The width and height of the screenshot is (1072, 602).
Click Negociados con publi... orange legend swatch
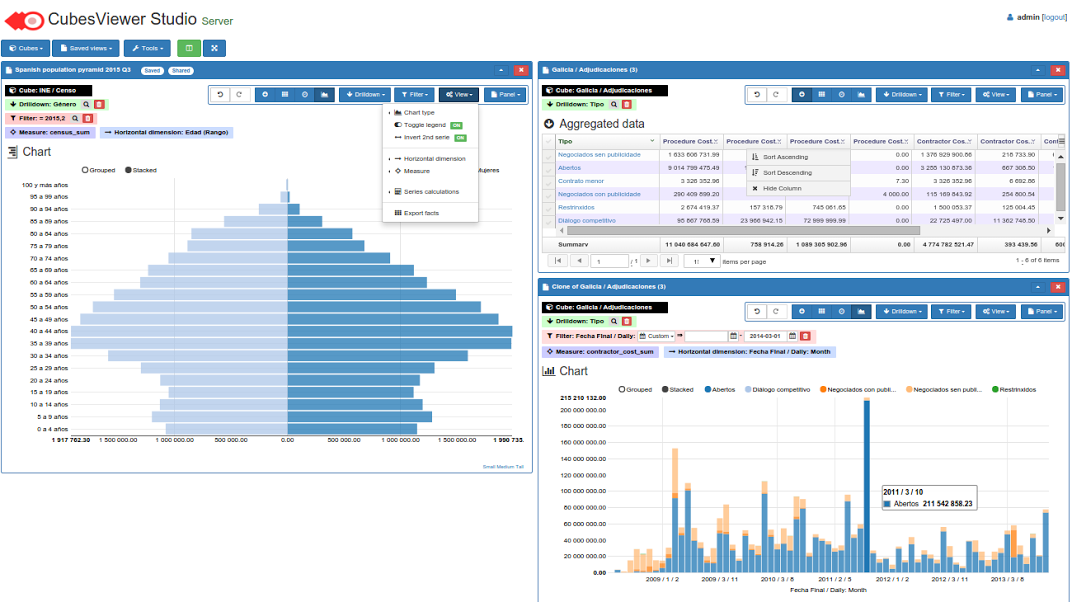point(823,389)
